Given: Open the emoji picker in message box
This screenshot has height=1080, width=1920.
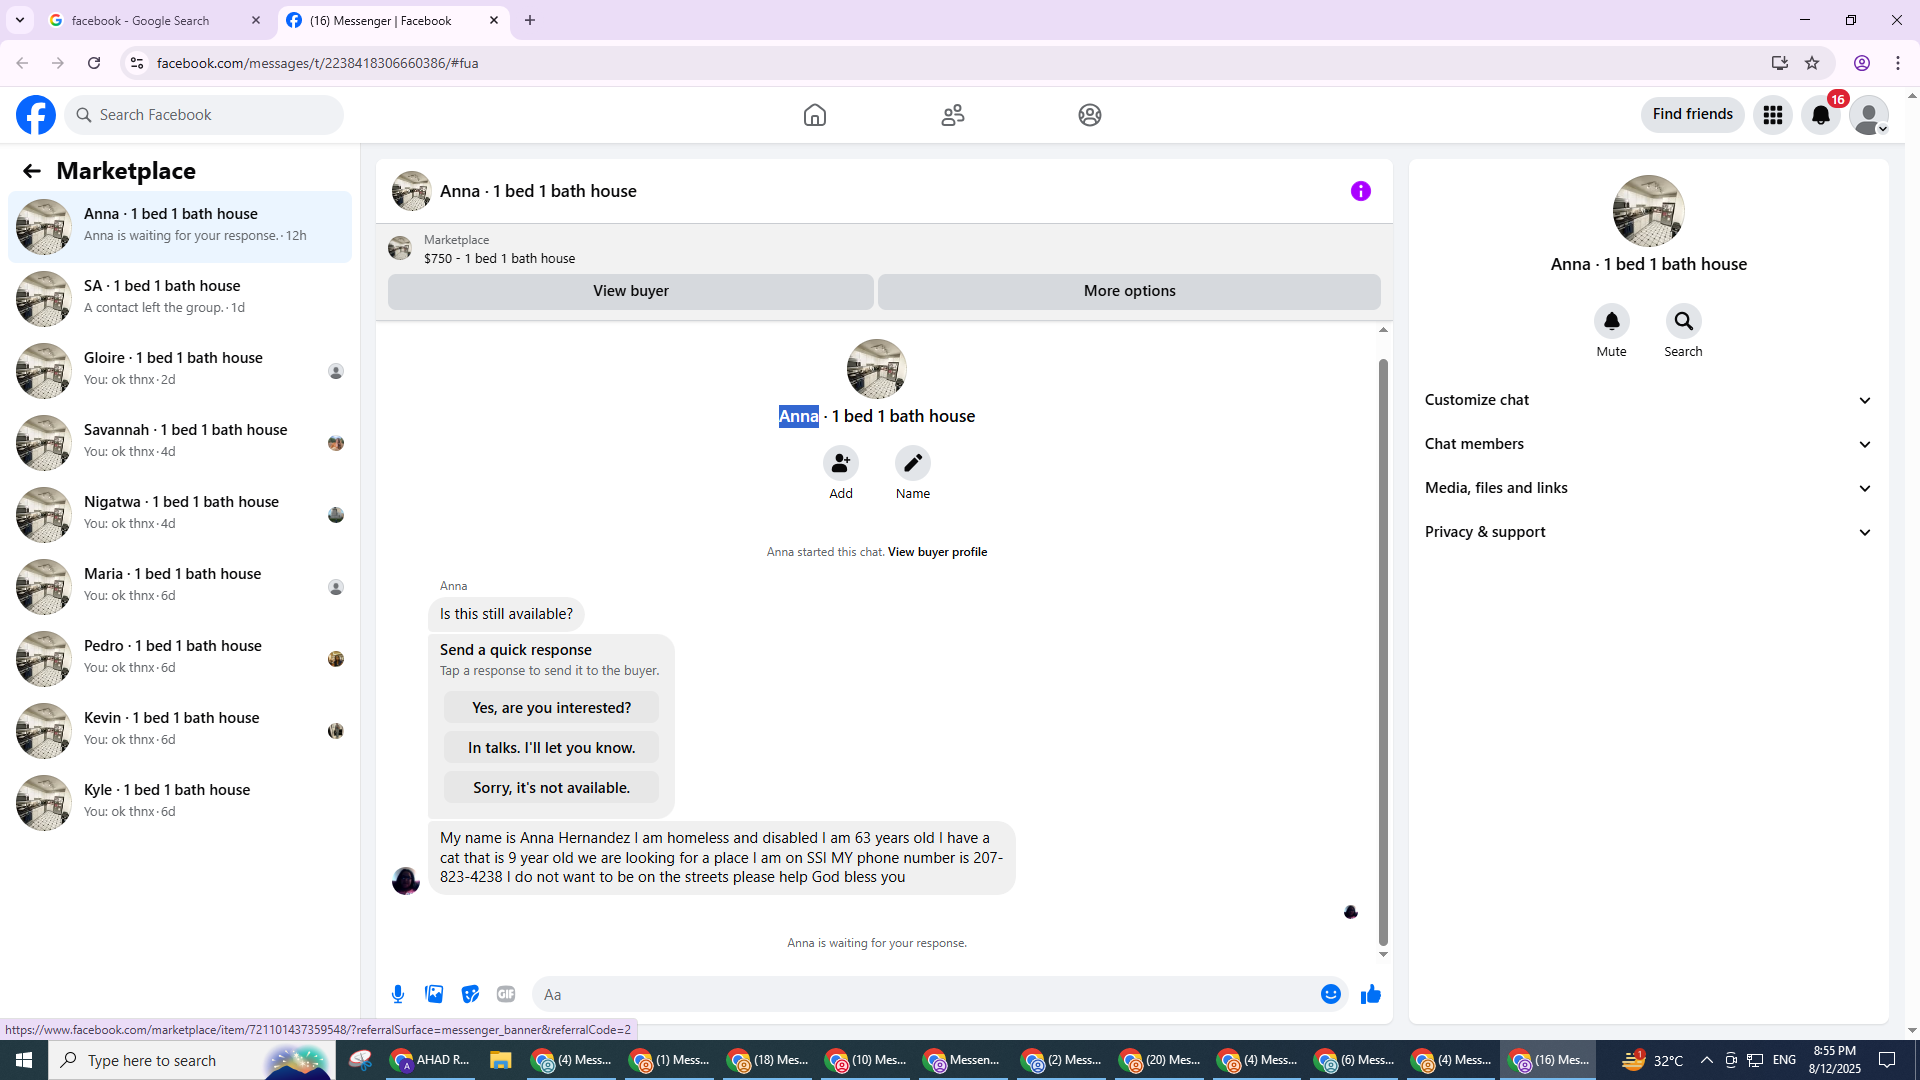Looking at the screenshot, I should [x=1330, y=994].
